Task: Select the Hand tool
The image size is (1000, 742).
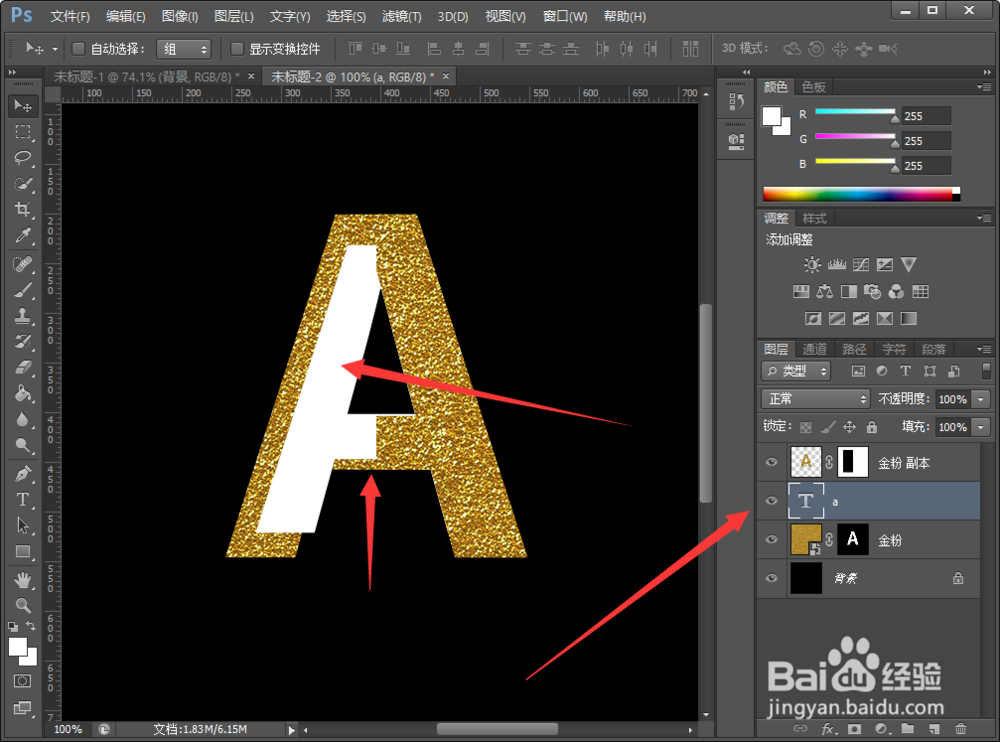Action: [x=23, y=580]
